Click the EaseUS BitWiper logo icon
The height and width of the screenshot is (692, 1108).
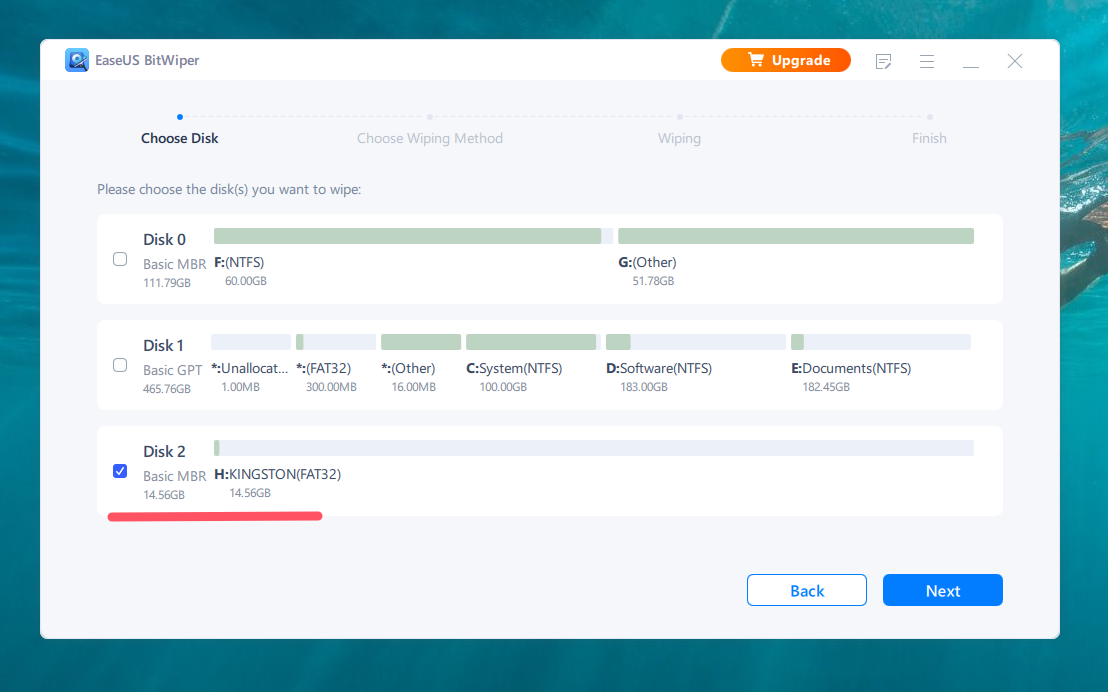point(76,60)
